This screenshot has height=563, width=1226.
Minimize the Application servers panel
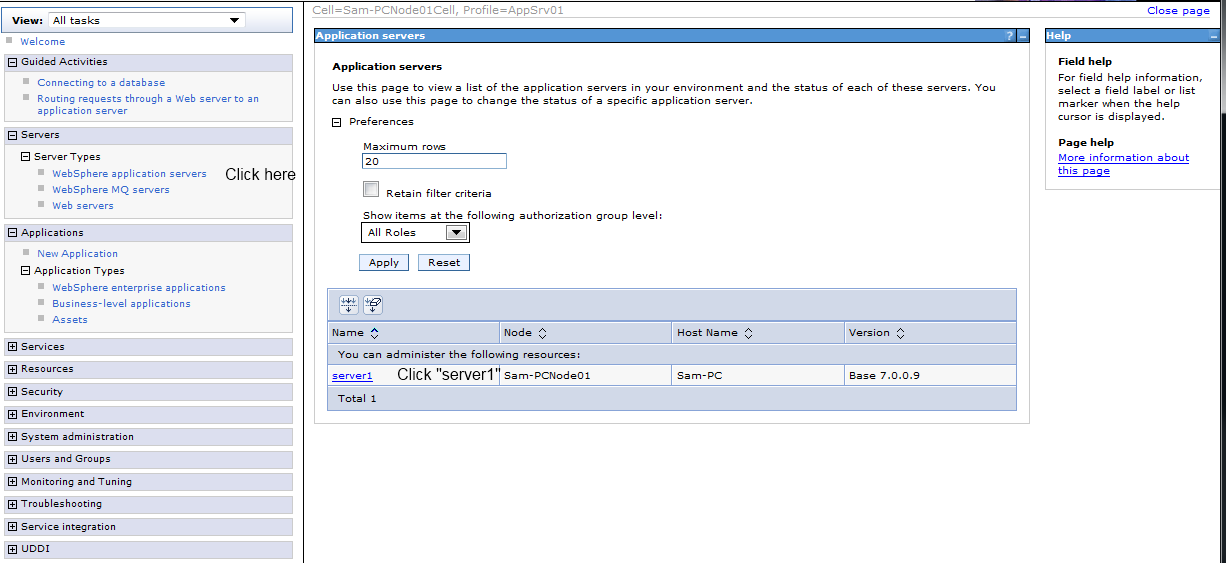point(1023,36)
